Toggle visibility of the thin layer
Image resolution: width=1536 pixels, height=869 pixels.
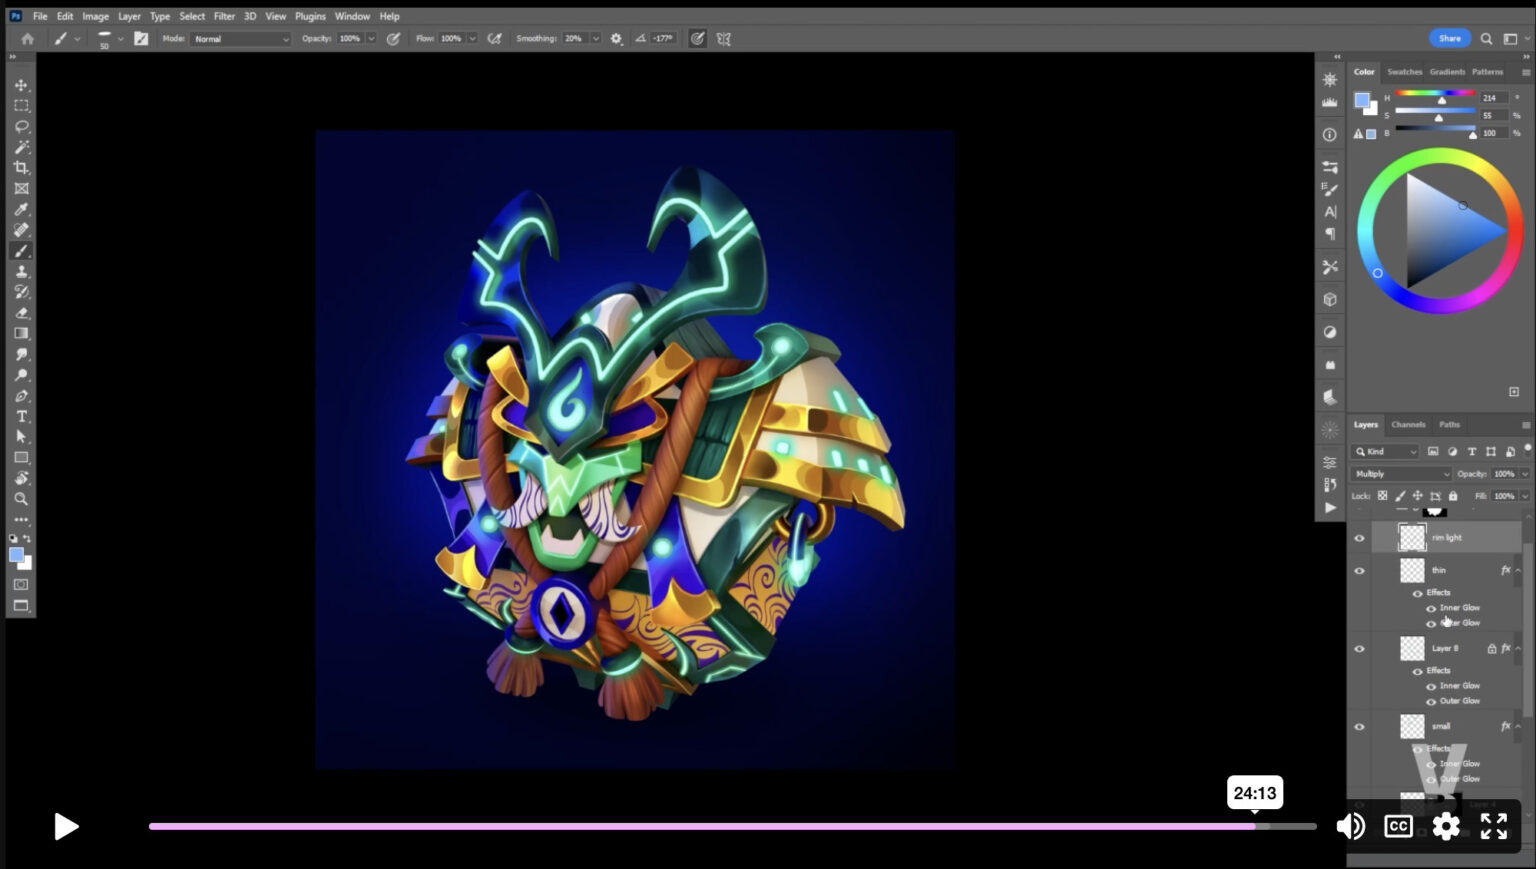point(1359,571)
